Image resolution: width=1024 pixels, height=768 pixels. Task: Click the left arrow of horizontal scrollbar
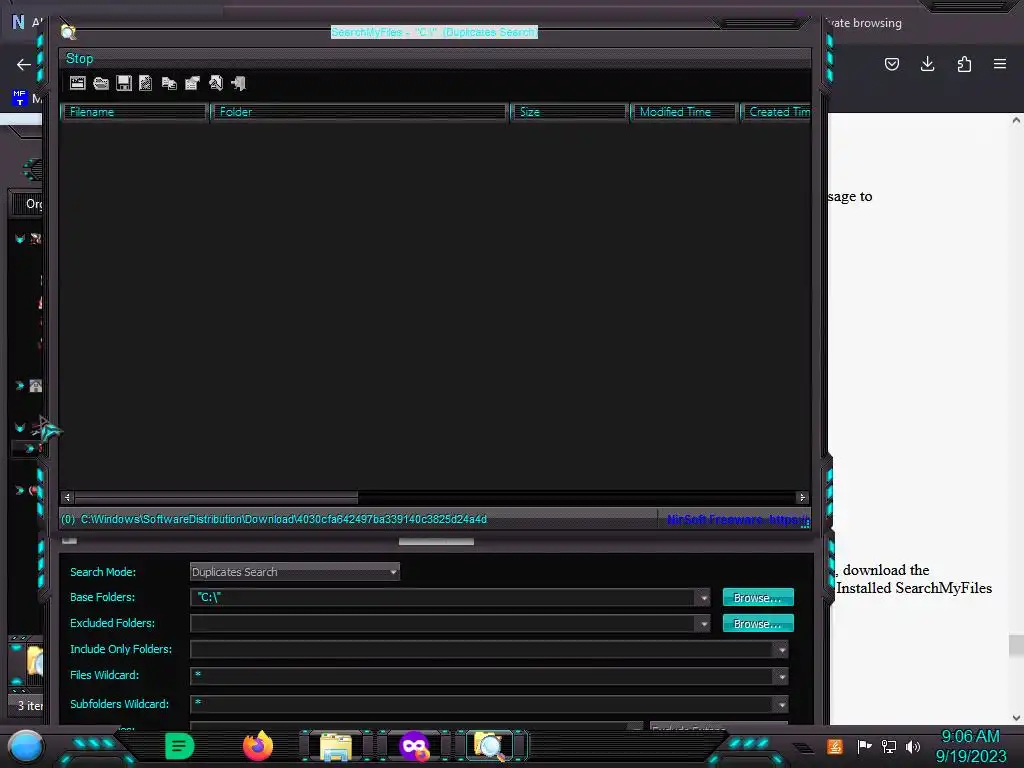click(x=67, y=498)
